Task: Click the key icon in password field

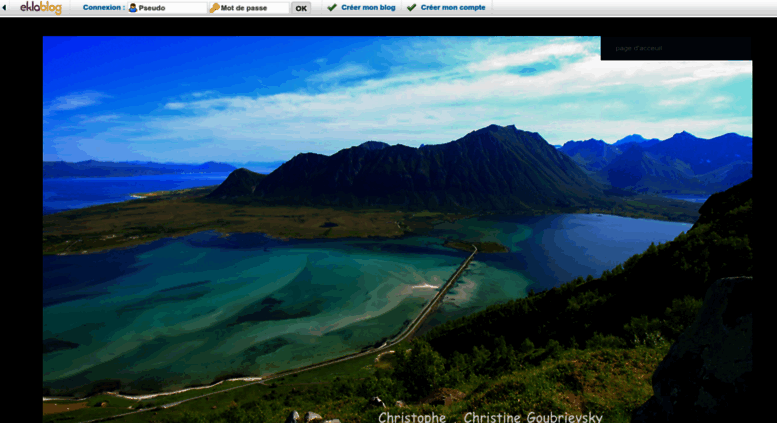Action: 214,8
